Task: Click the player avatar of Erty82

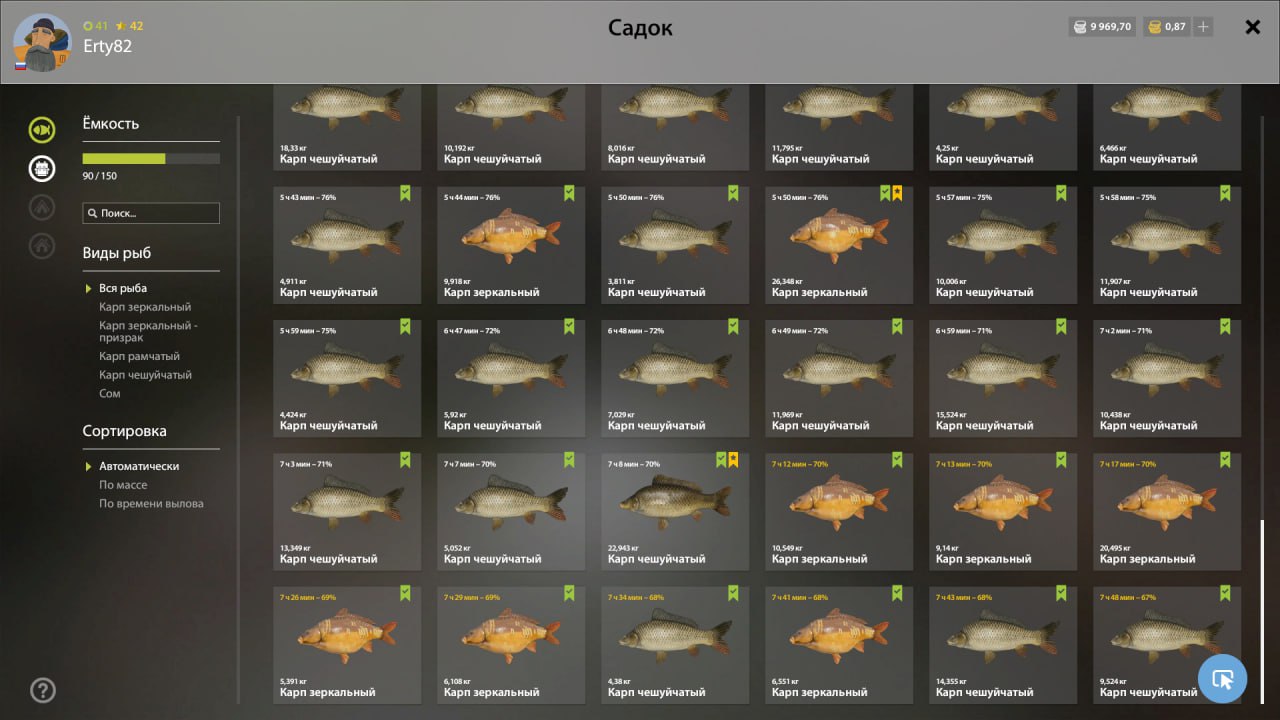Action: pyautogui.click(x=42, y=43)
